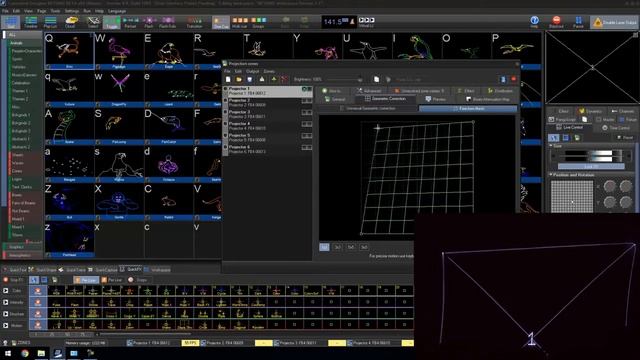Click the Groups toolbar icon

tap(258, 22)
